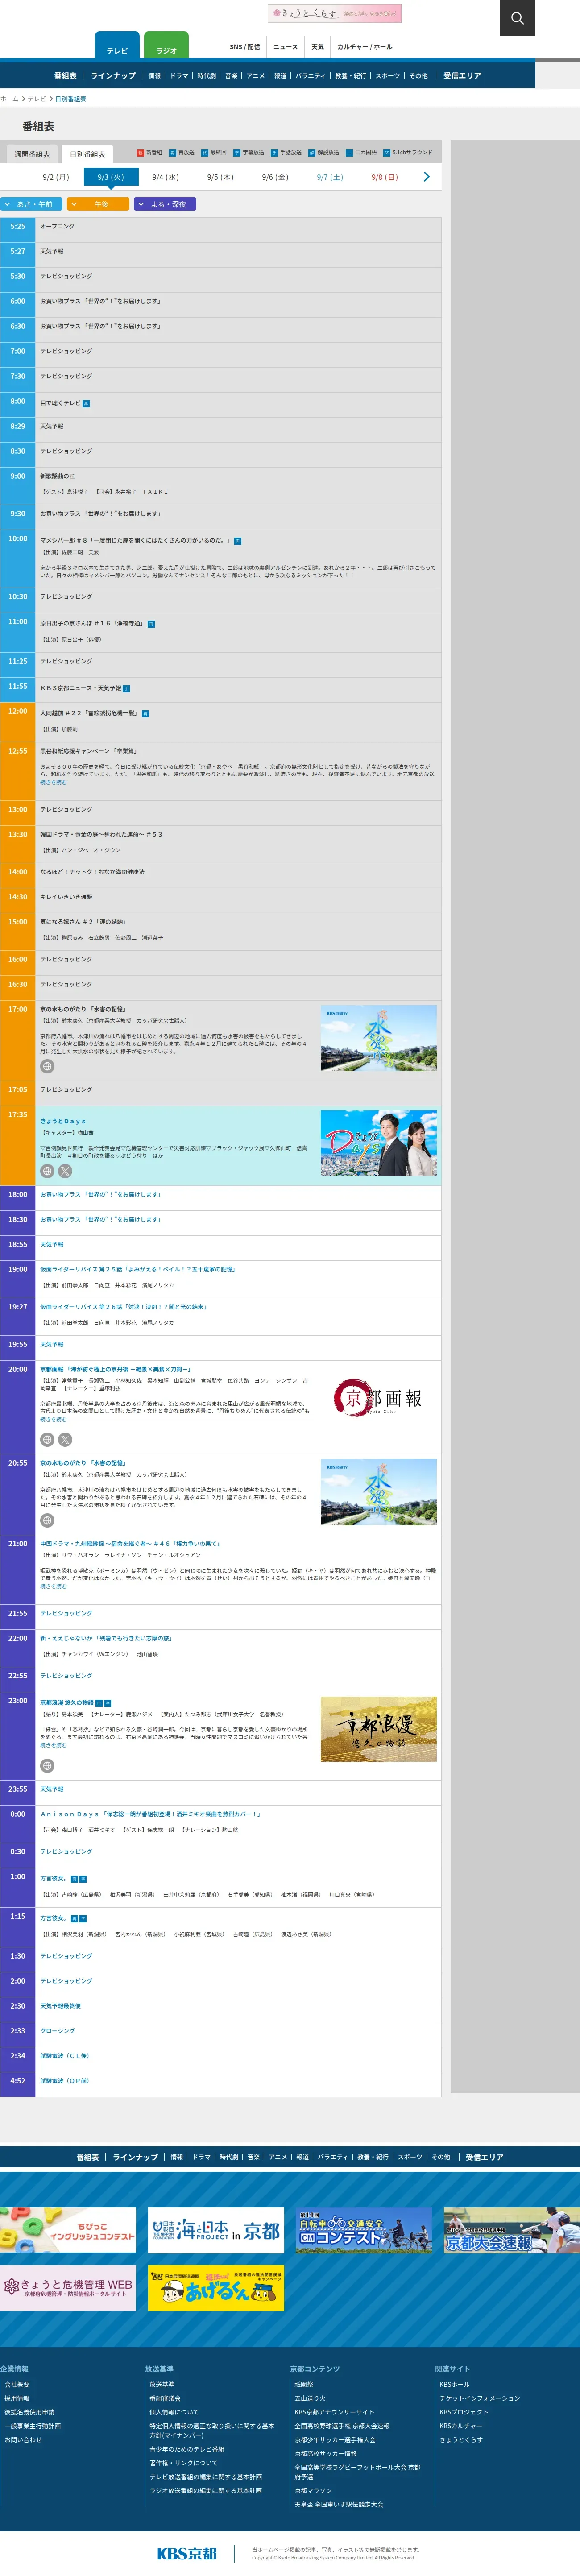Screen dimensions: 580x2576
Task: Click 受信エリア in top navigation bar
Action: click(x=462, y=76)
